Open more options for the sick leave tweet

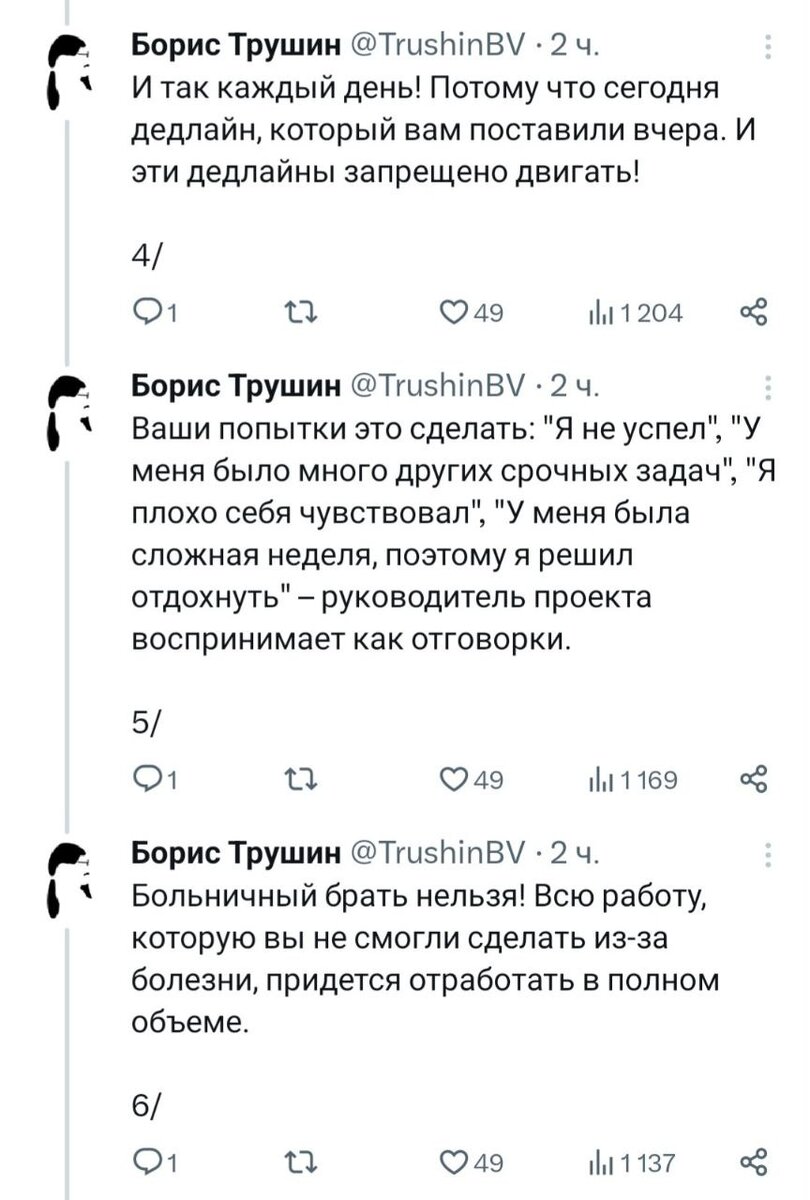click(767, 855)
